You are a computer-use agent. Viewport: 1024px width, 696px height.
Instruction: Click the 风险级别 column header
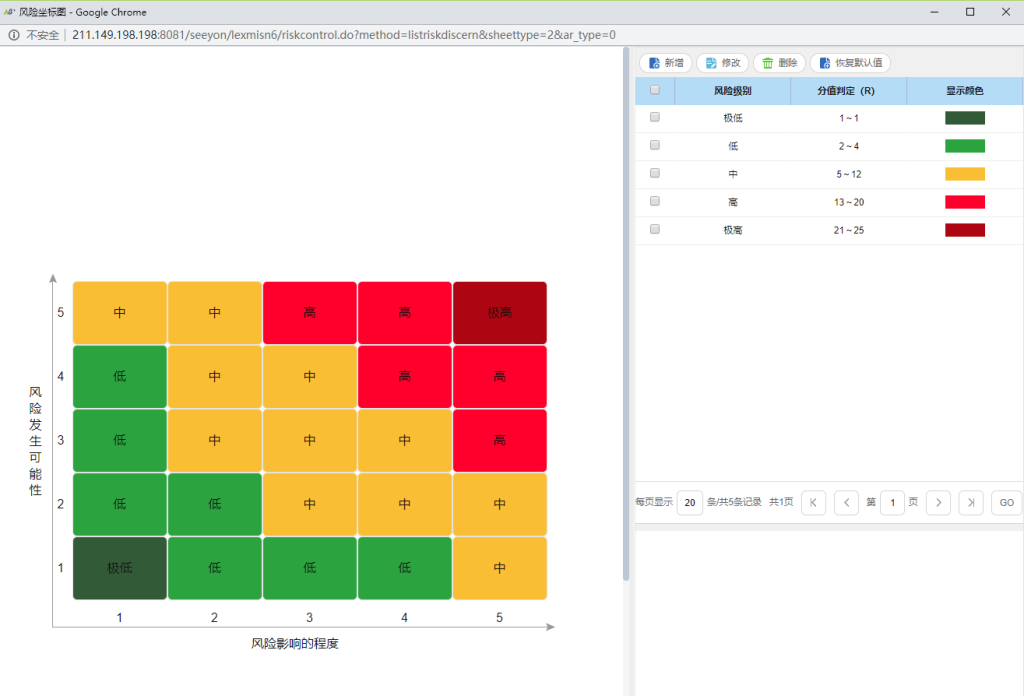pos(732,91)
